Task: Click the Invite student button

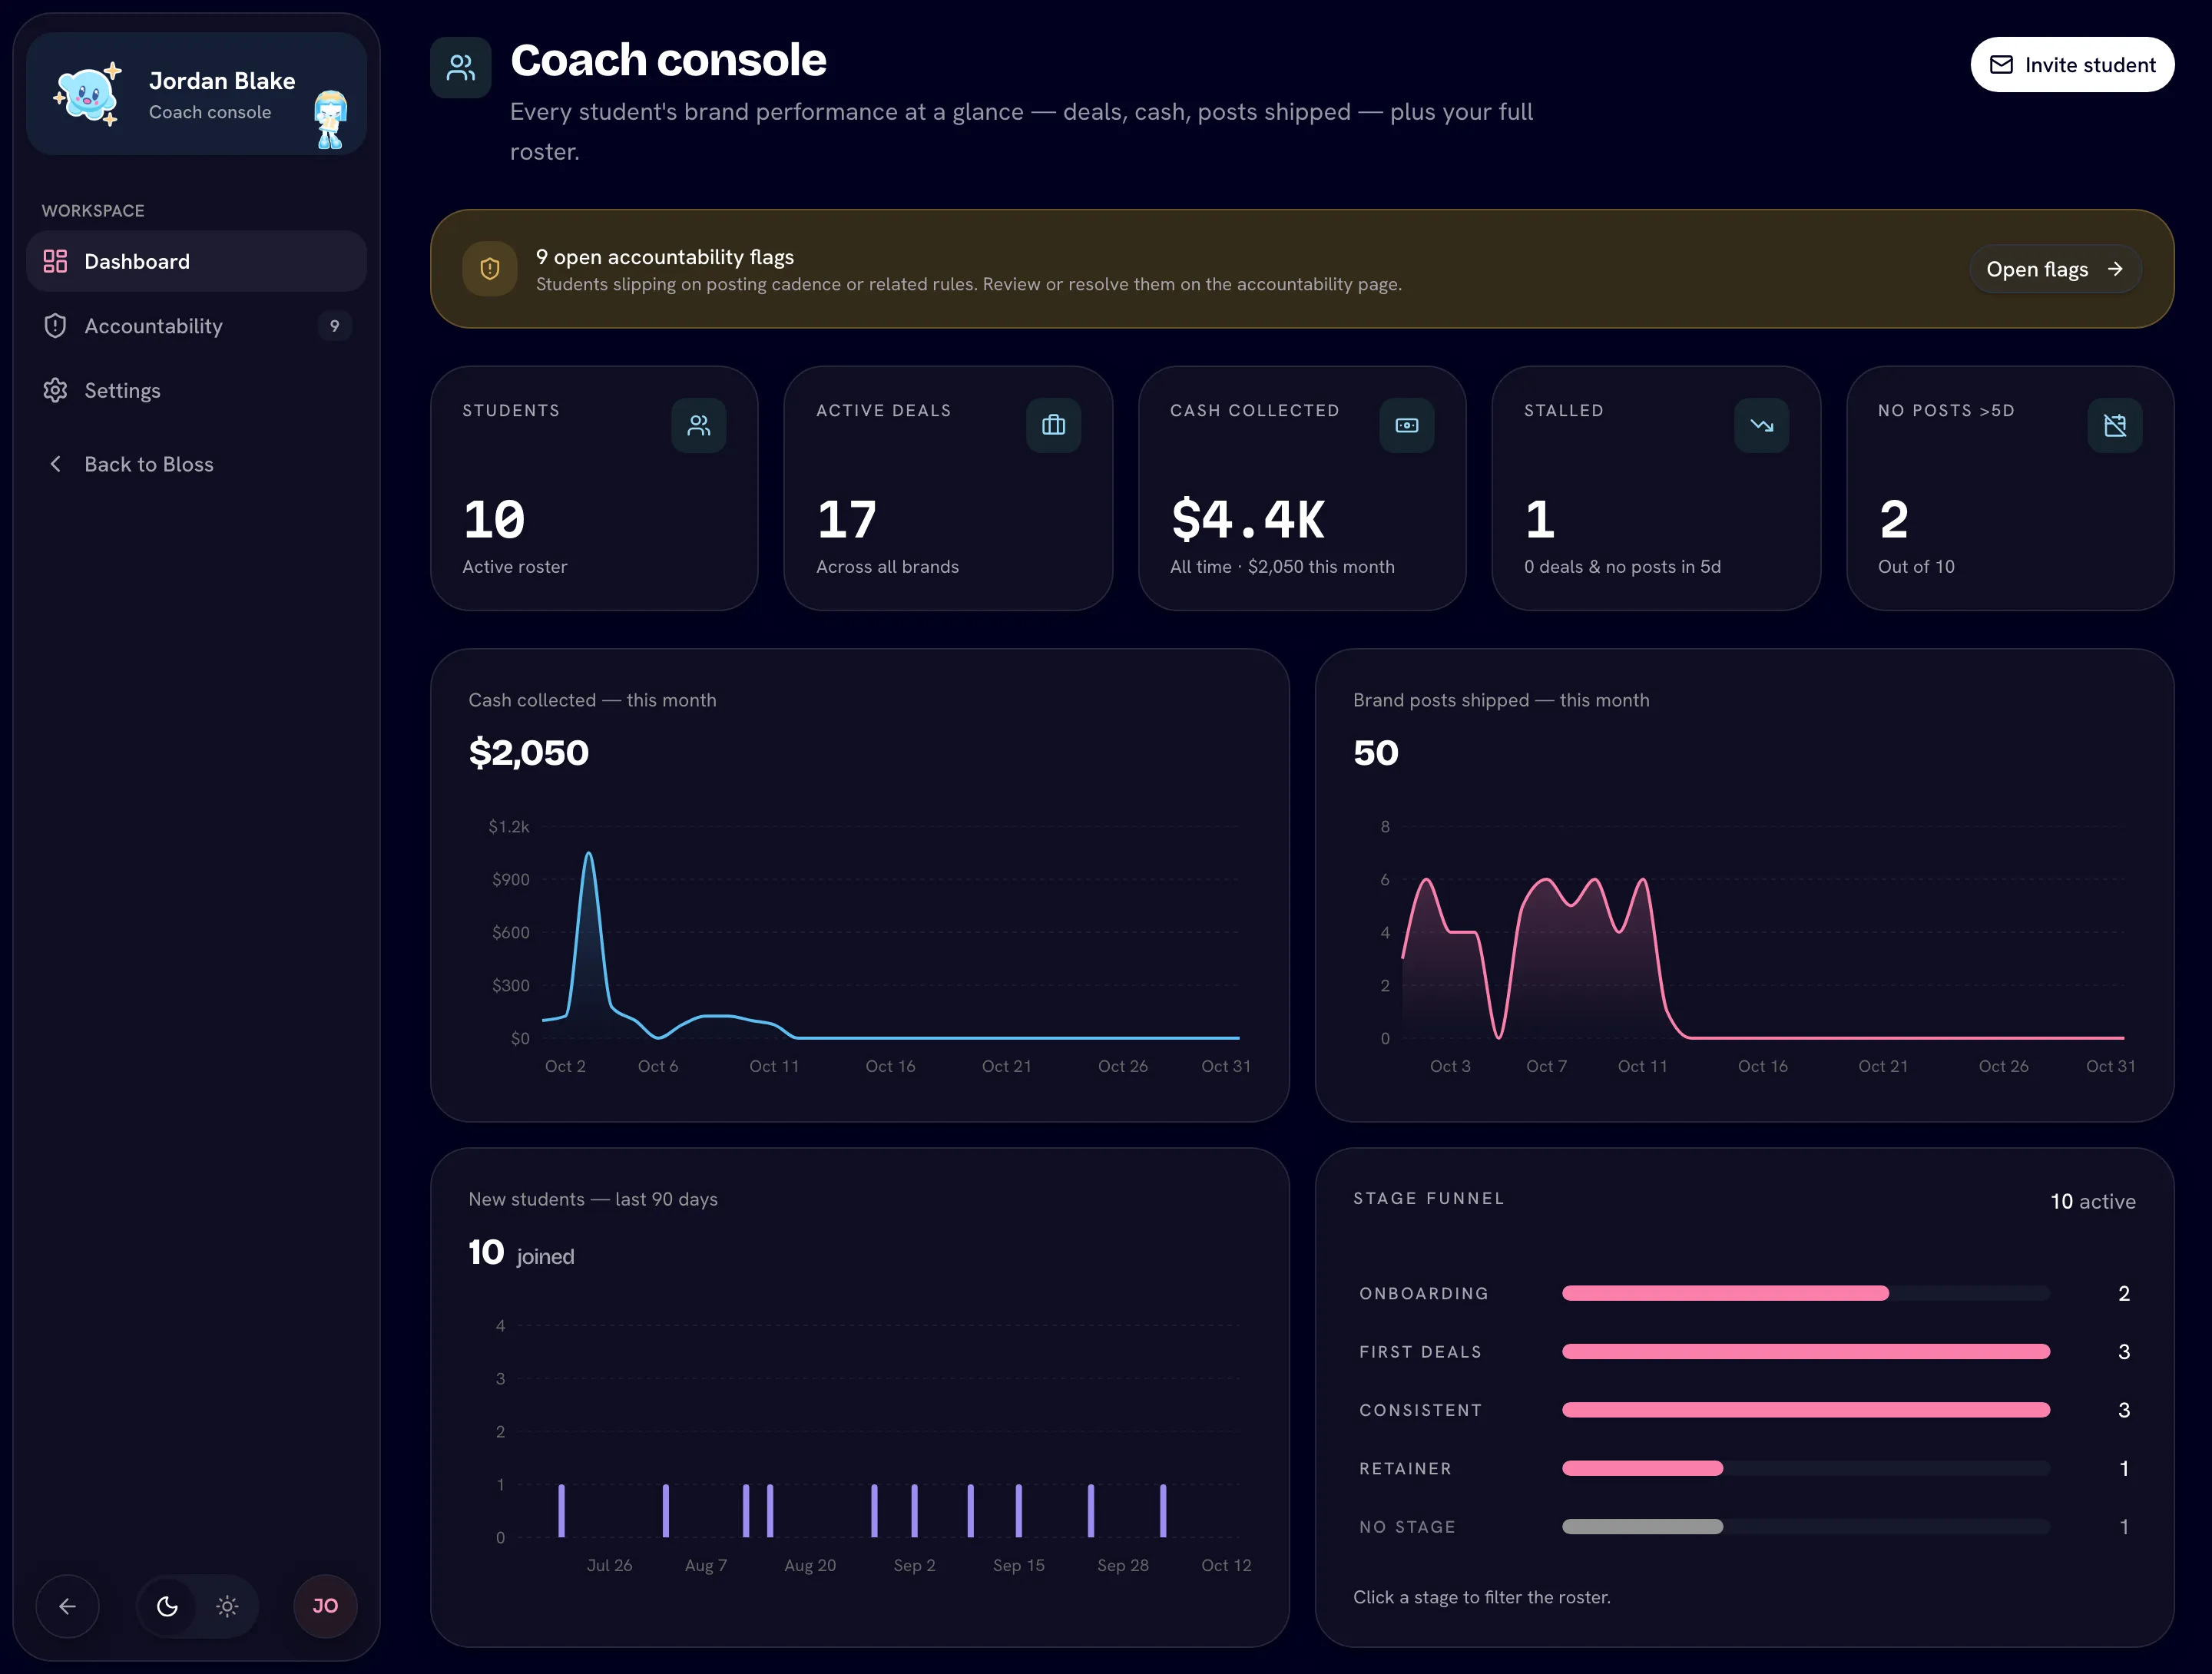Action: (x=2072, y=65)
